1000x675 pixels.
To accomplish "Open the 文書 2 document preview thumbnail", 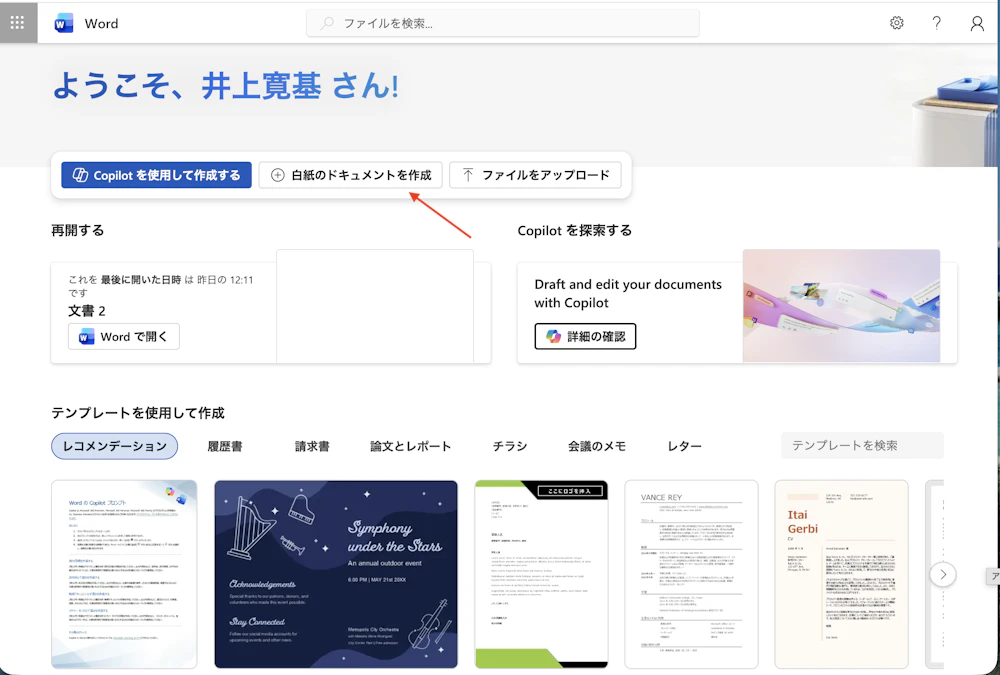I will pos(375,306).
